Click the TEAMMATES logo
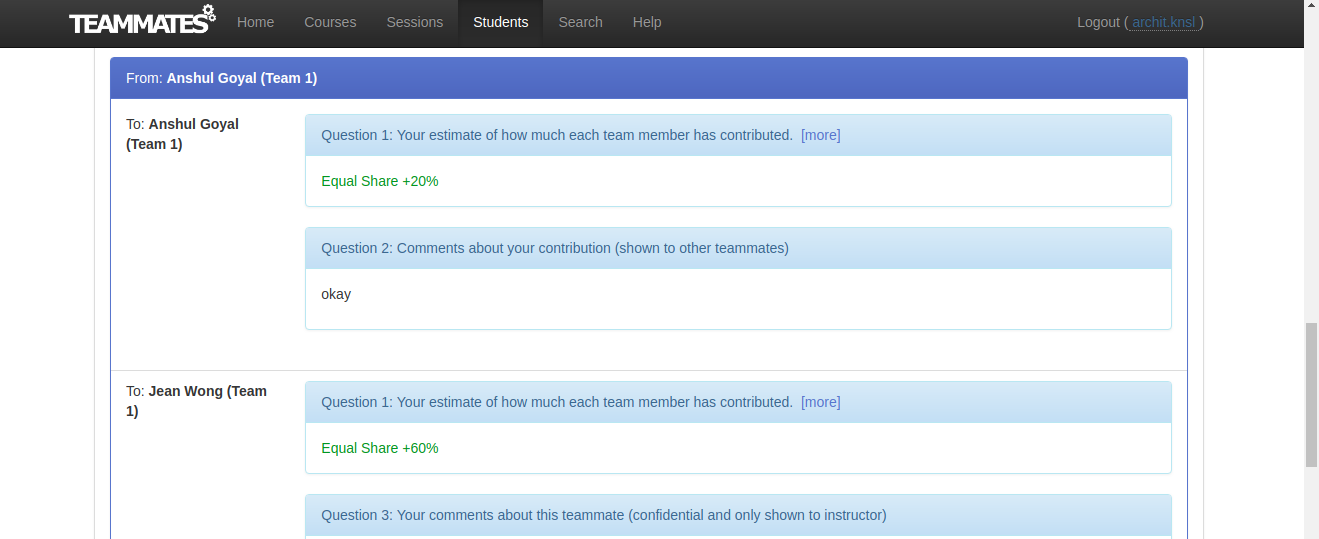 (x=142, y=21)
